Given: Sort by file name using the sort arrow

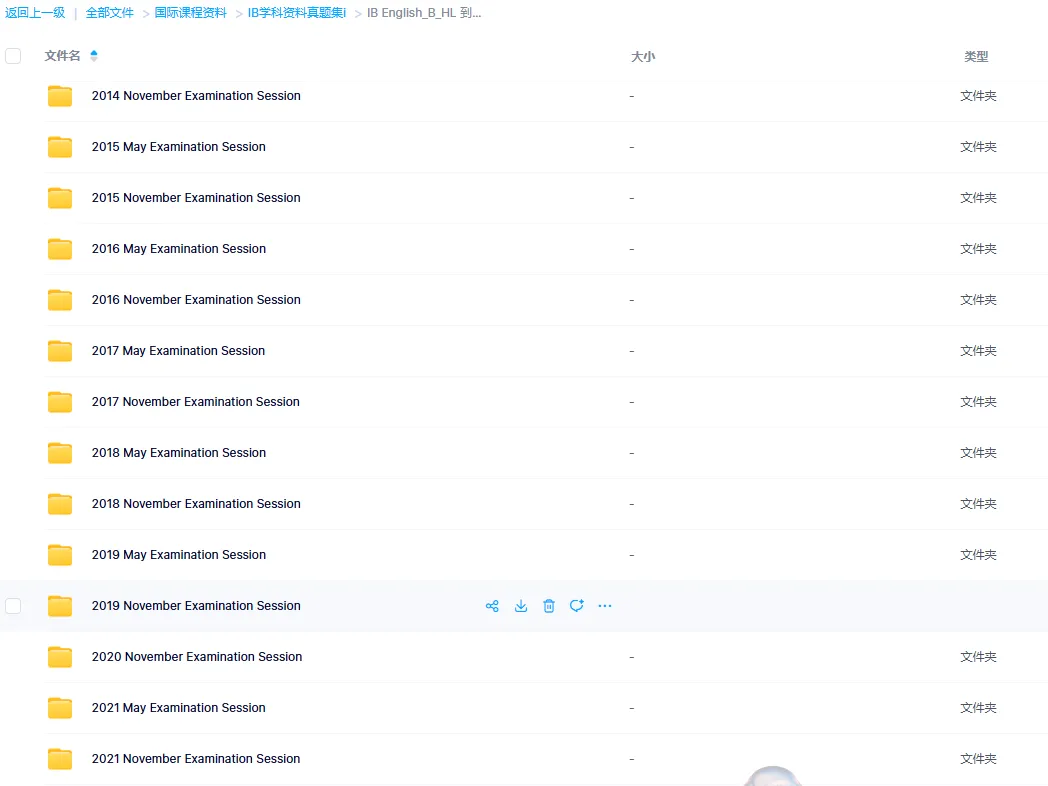Looking at the screenshot, I should tap(94, 55).
